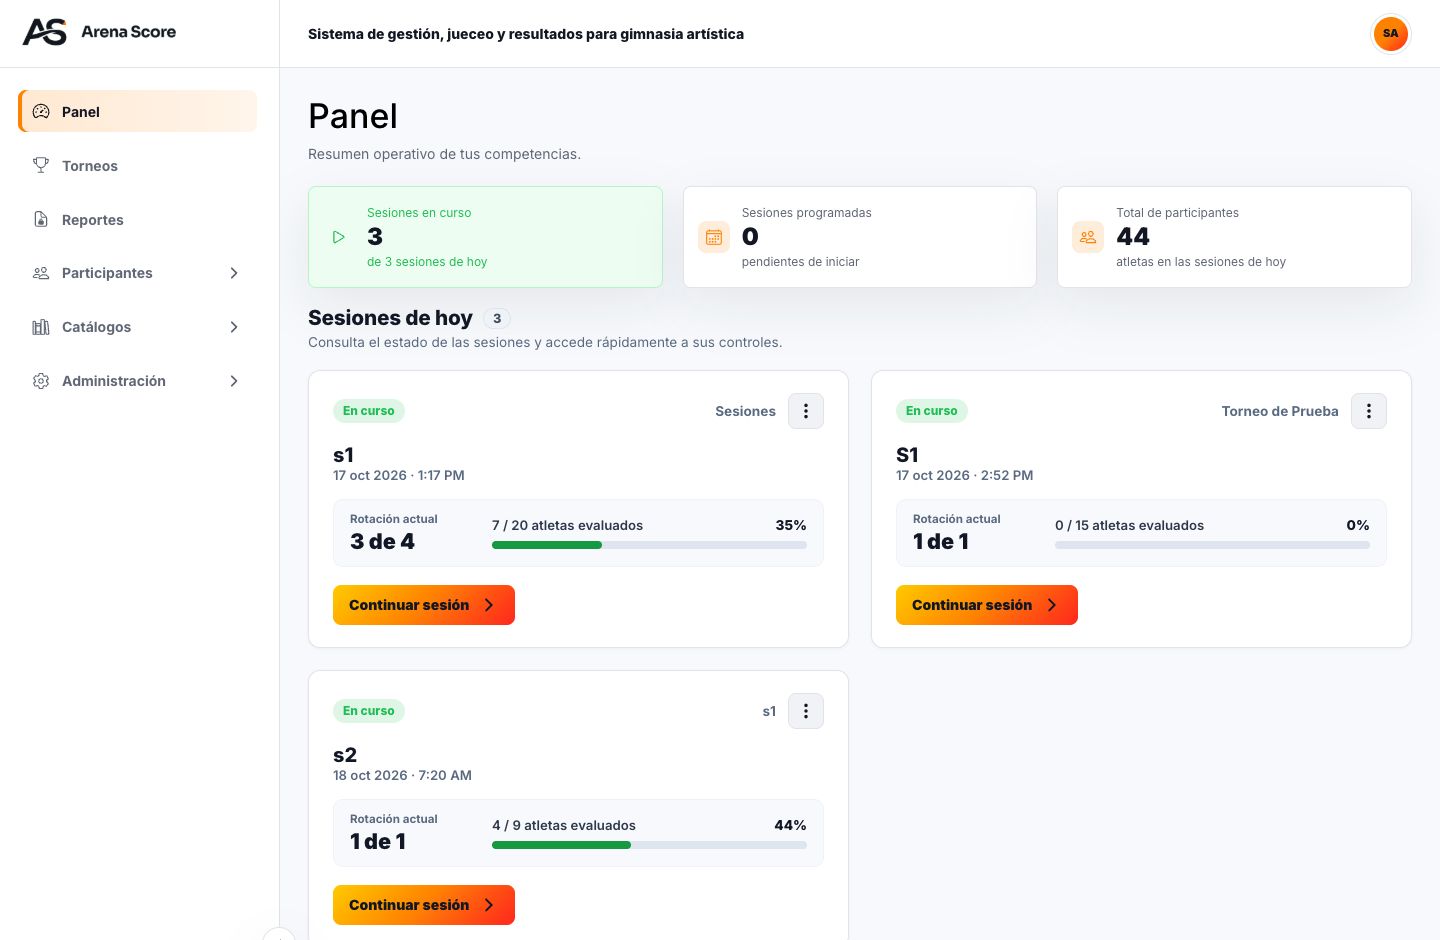Open Reportes in the sidebar

tap(138, 219)
